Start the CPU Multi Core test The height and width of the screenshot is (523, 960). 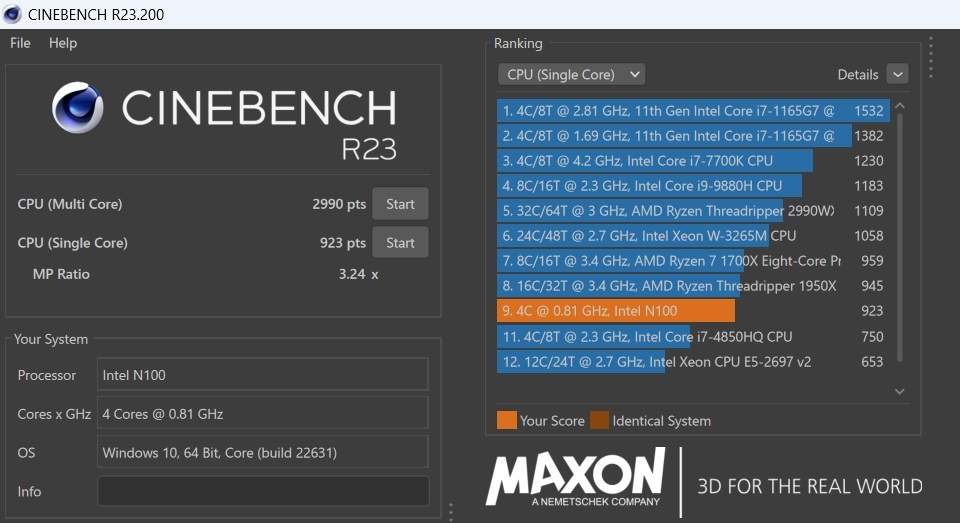(x=400, y=204)
